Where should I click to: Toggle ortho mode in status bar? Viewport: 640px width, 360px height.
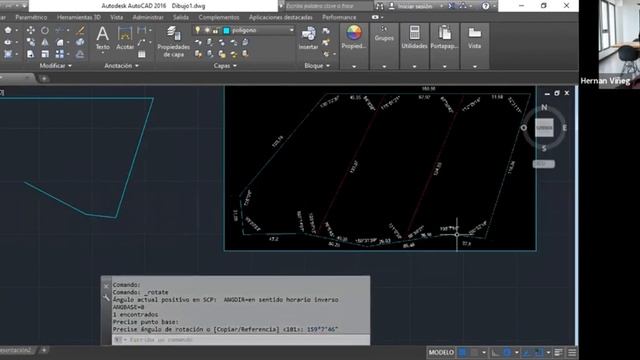coord(495,352)
